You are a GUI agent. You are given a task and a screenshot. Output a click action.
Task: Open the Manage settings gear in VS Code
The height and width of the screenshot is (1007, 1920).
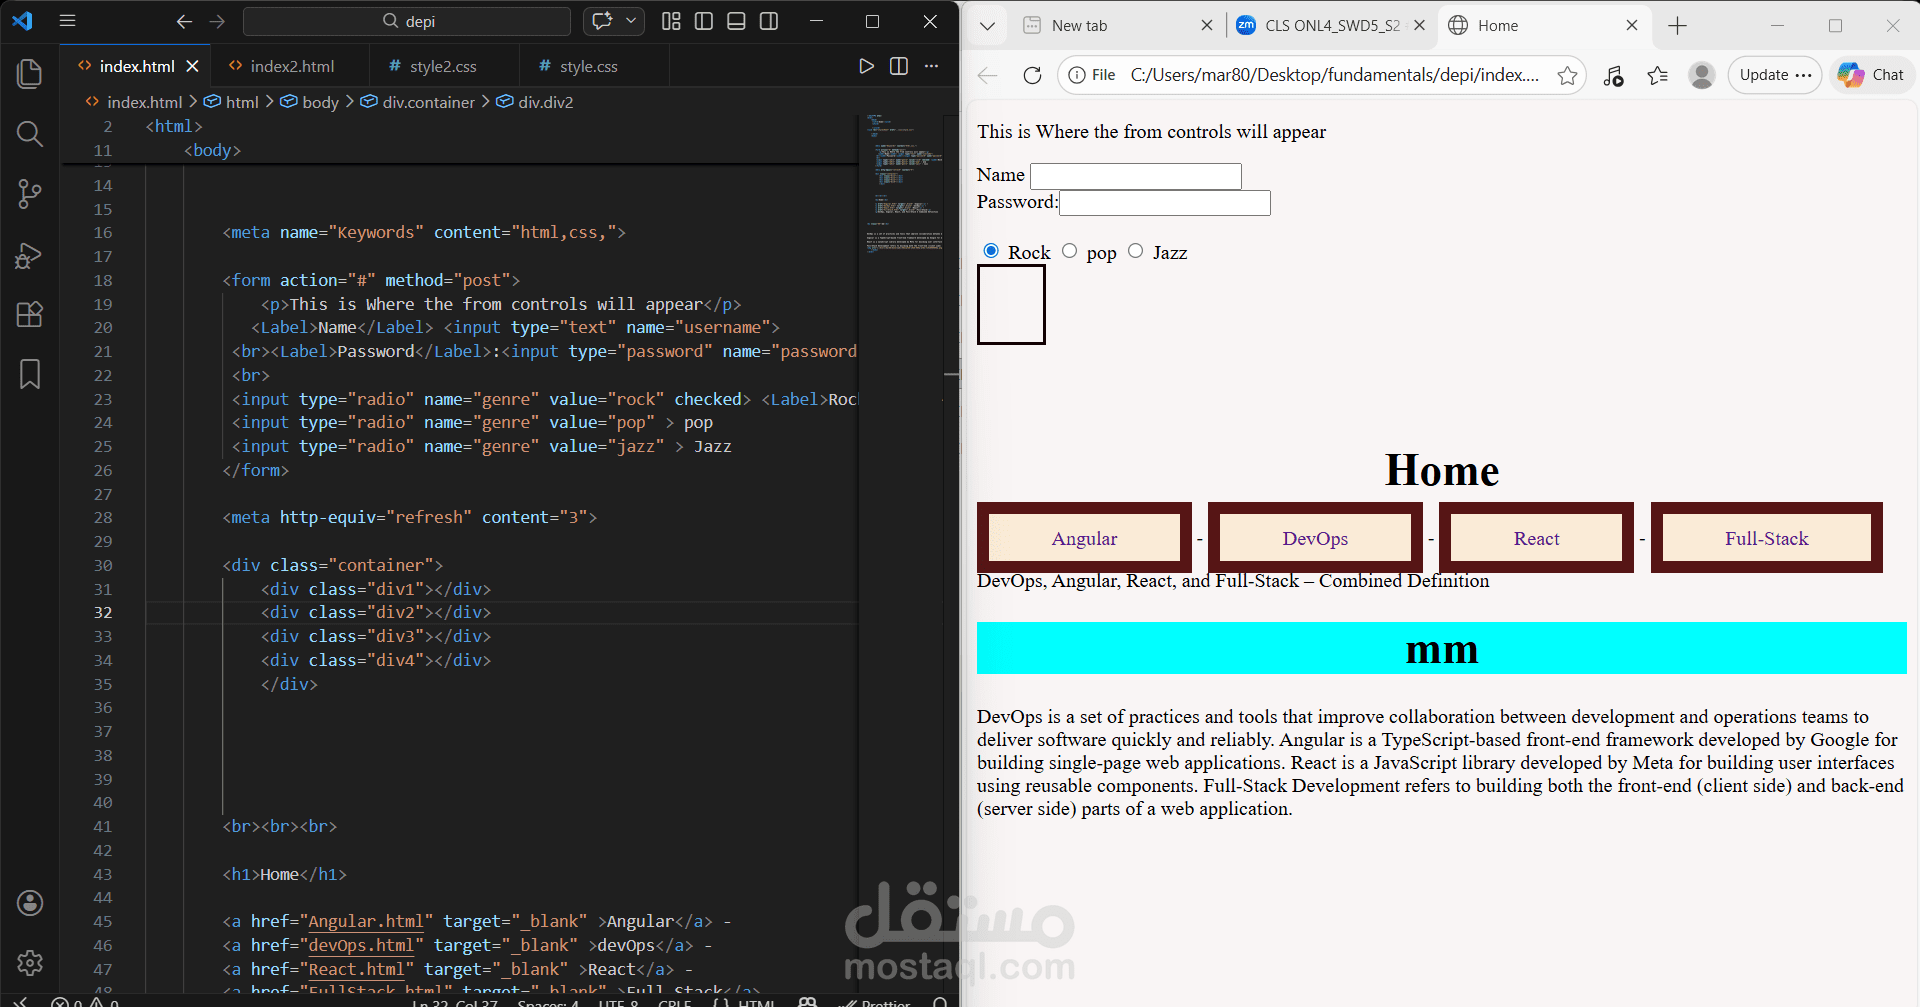(x=30, y=963)
